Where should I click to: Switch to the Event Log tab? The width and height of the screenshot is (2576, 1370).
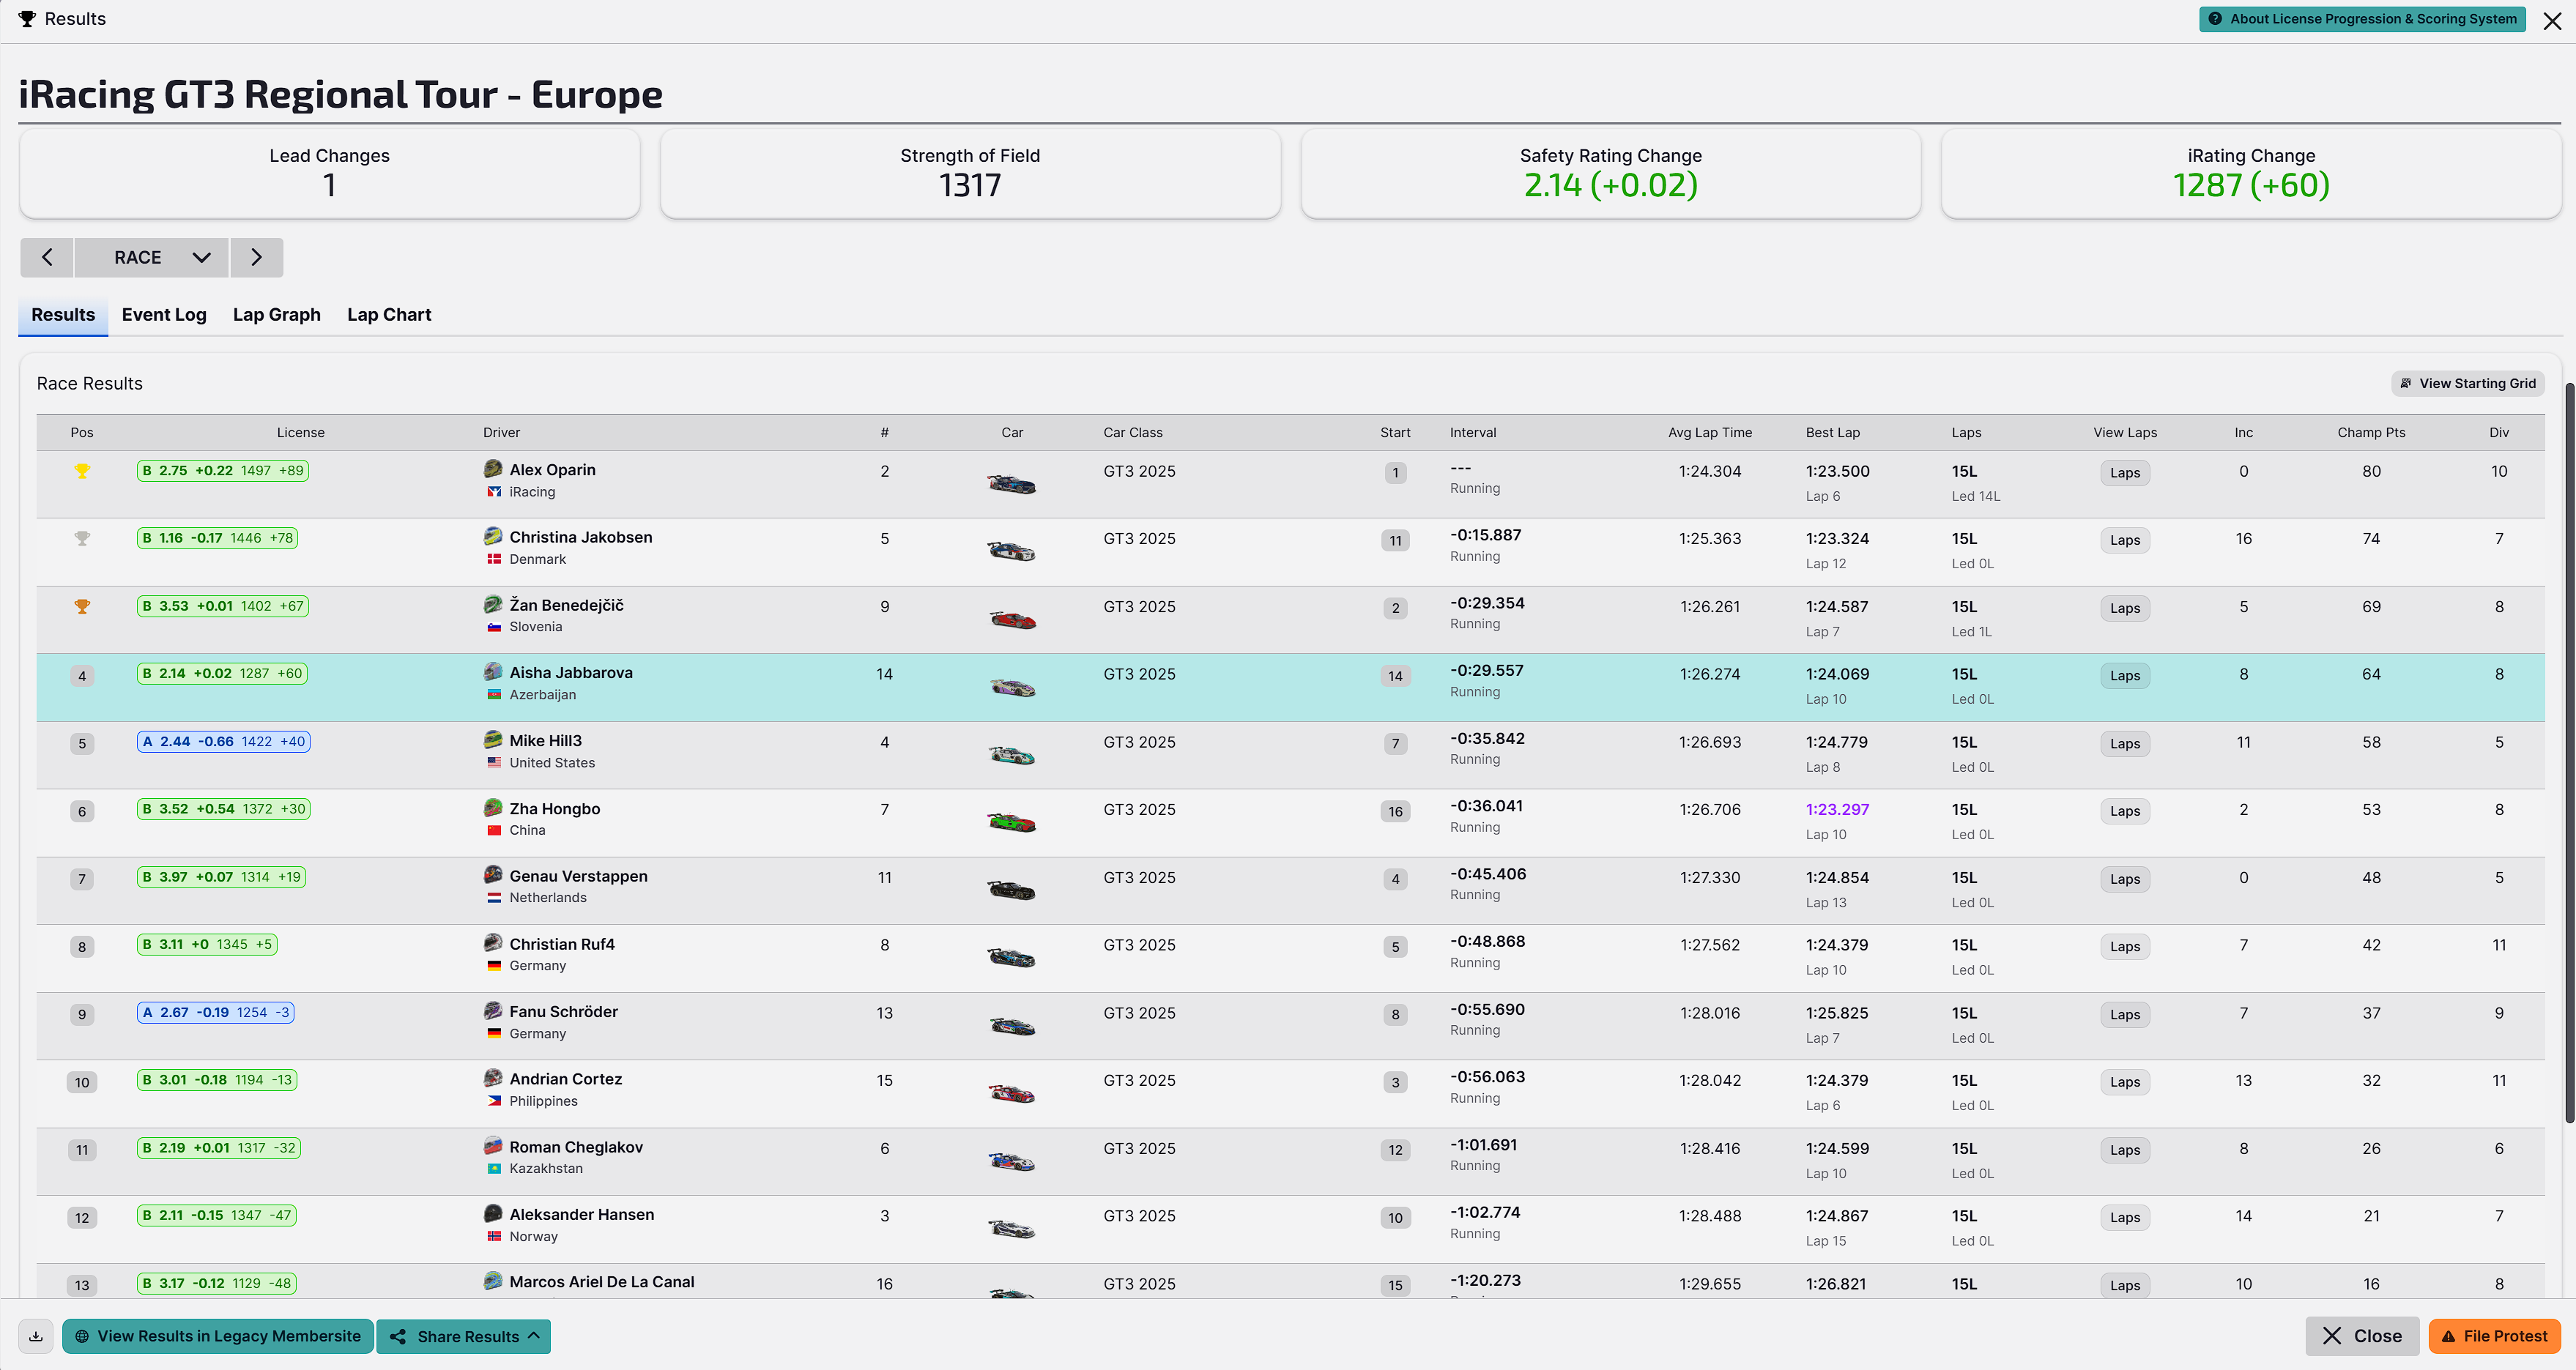coord(164,315)
